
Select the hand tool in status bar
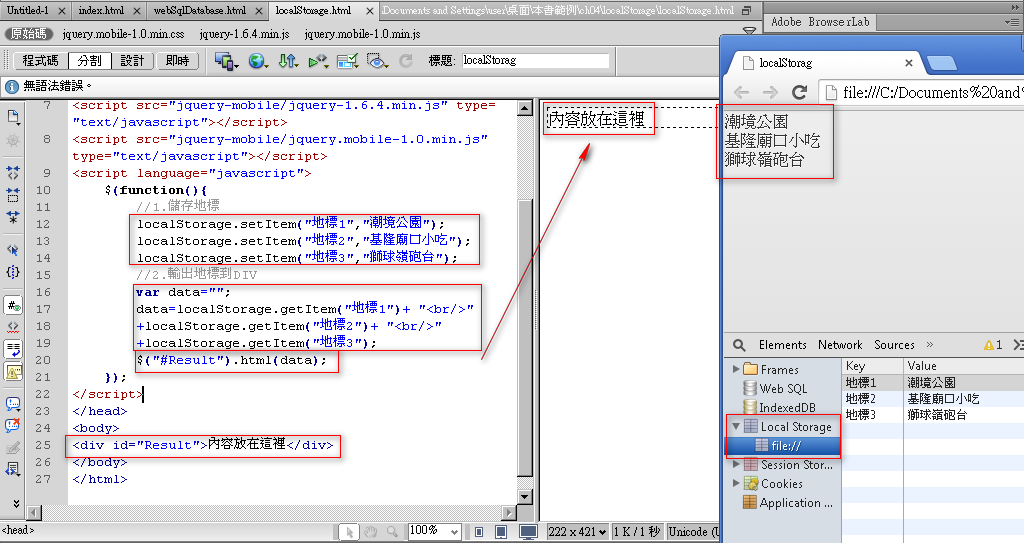(x=370, y=532)
